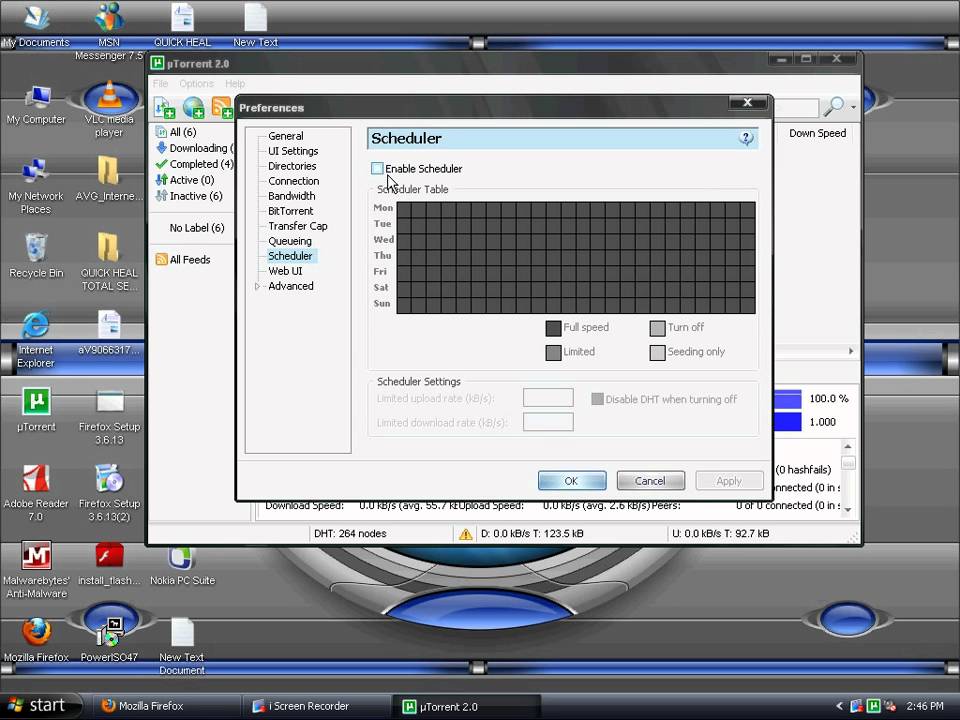Viewport: 960px width, 720px height.
Task: Select Active (0) category
Action: click(x=185, y=180)
